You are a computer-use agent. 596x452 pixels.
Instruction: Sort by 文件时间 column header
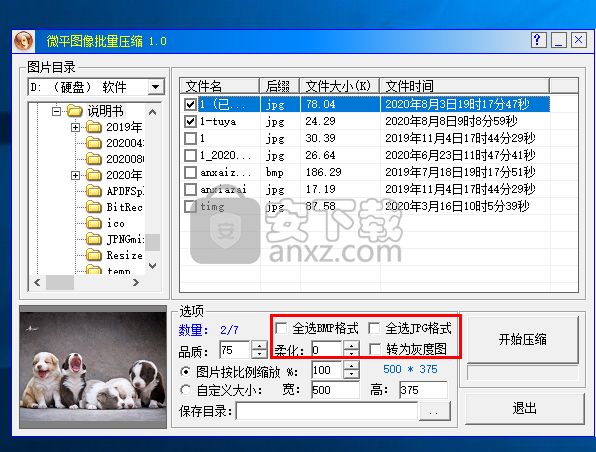464,86
